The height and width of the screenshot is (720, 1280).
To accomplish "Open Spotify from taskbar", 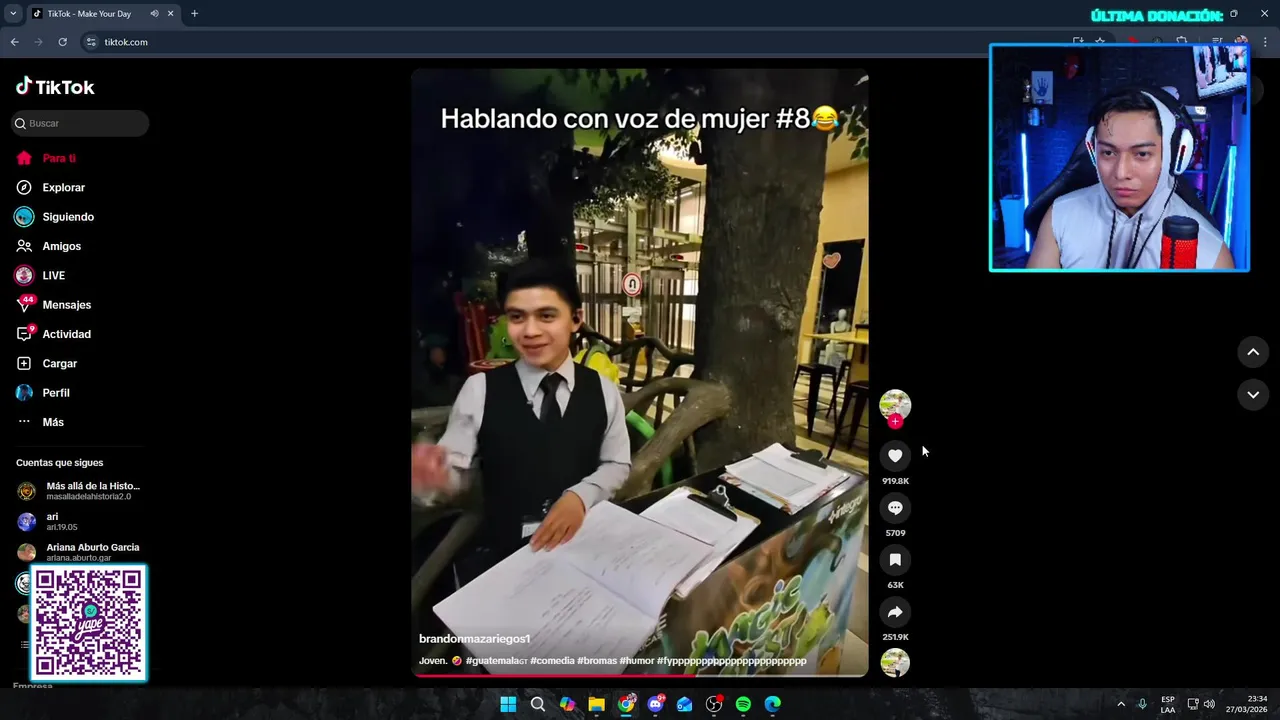I will tap(743, 704).
